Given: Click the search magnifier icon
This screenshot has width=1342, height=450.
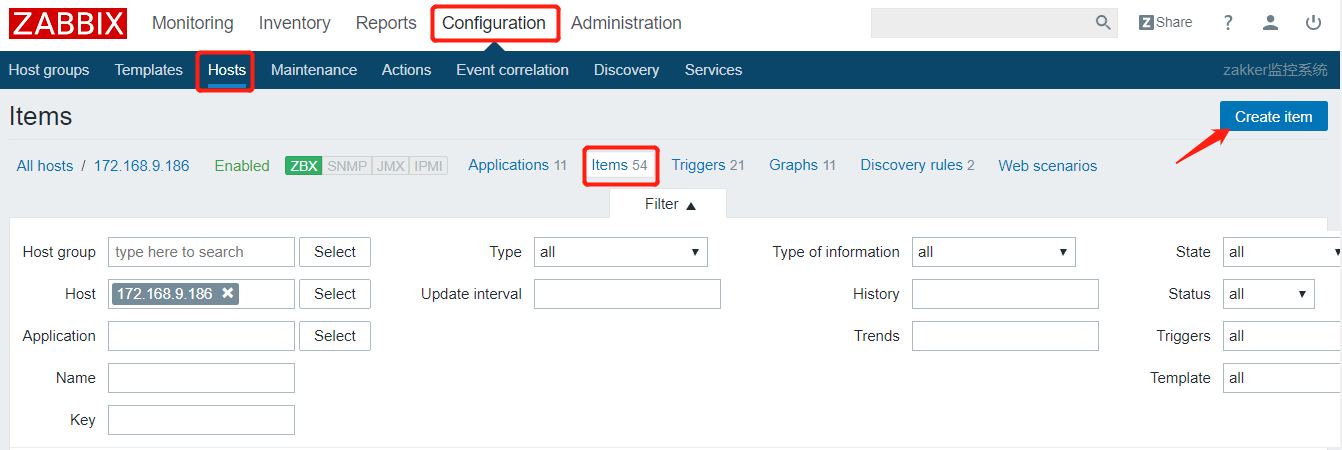Looking at the screenshot, I should click(x=1103, y=23).
